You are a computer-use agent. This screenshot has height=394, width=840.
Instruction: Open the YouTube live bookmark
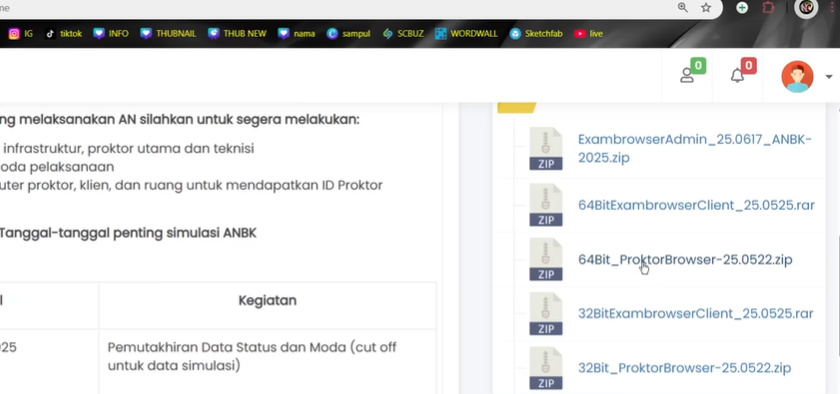(588, 34)
